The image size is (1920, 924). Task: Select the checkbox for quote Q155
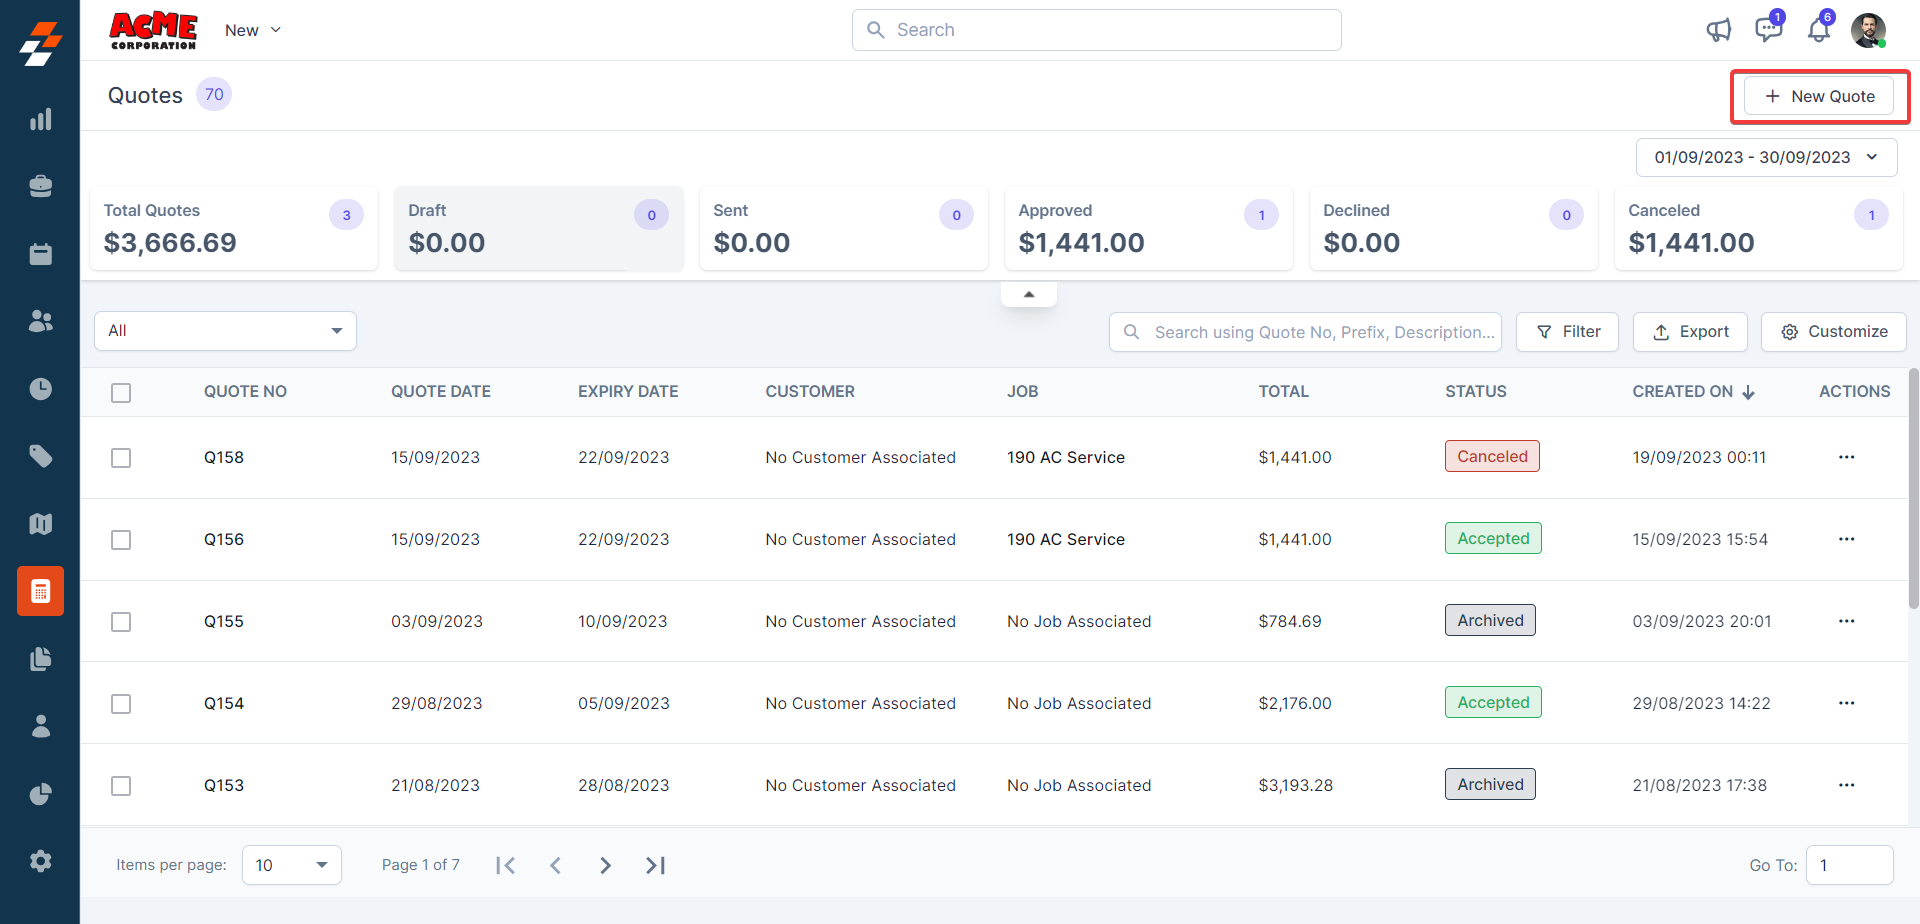point(121,622)
